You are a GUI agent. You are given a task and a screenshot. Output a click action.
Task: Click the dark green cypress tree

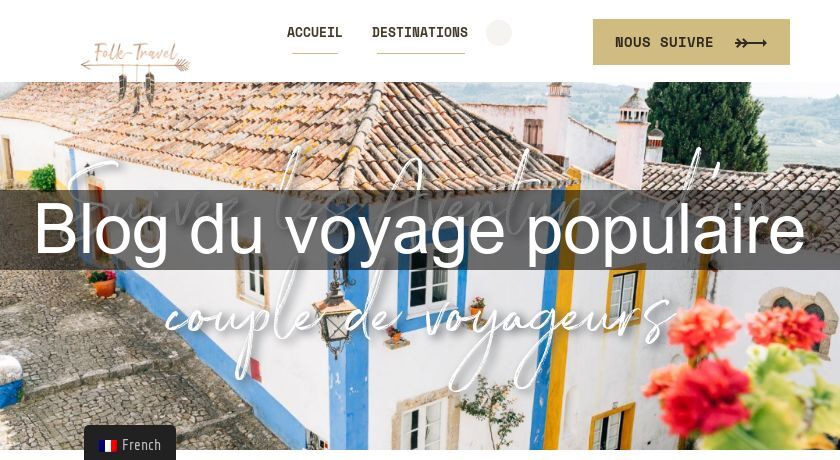coord(706,126)
